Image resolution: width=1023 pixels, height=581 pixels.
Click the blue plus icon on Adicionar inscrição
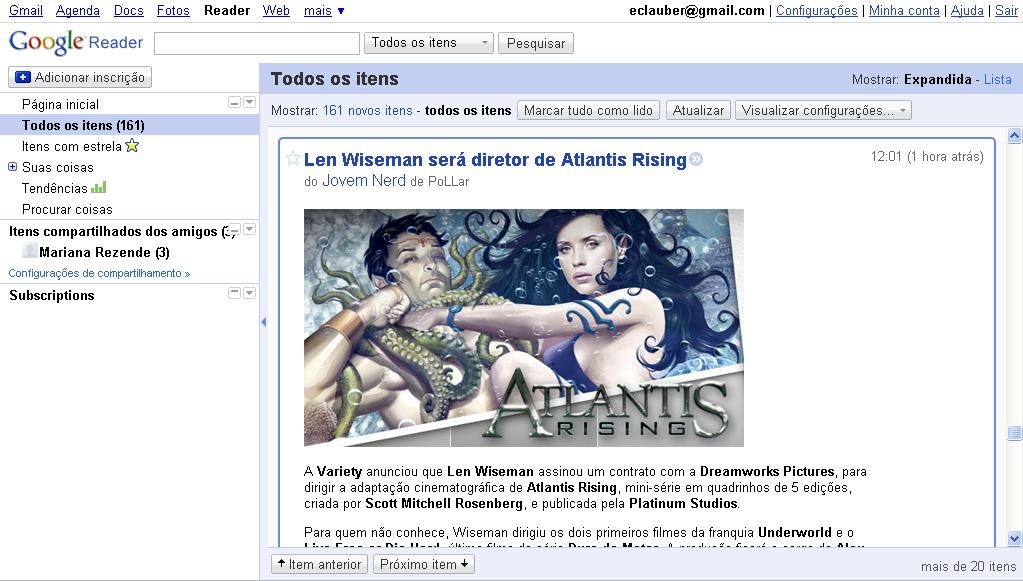(23, 77)
